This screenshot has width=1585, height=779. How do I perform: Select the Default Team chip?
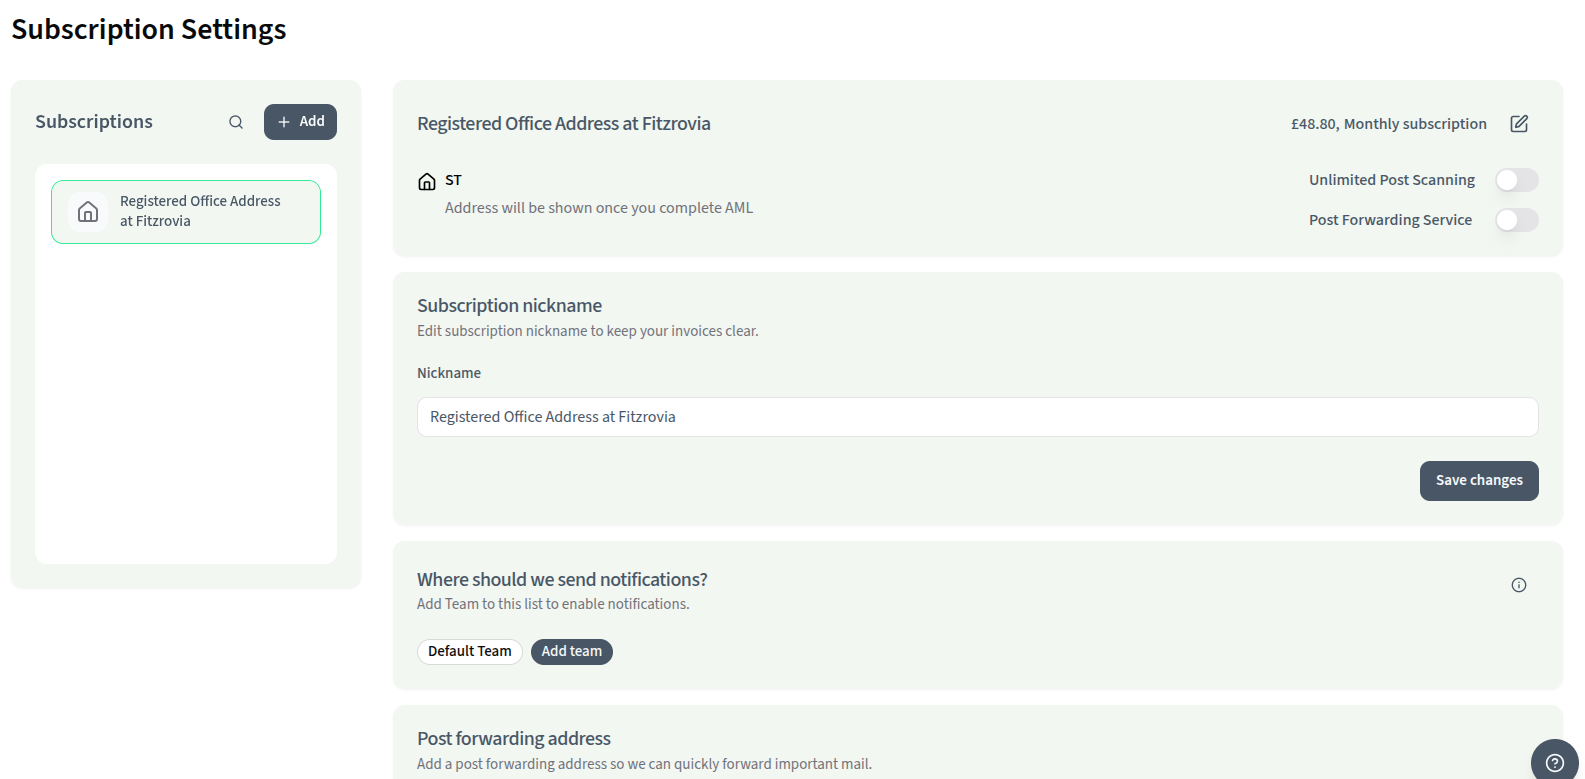coord(469,652)
